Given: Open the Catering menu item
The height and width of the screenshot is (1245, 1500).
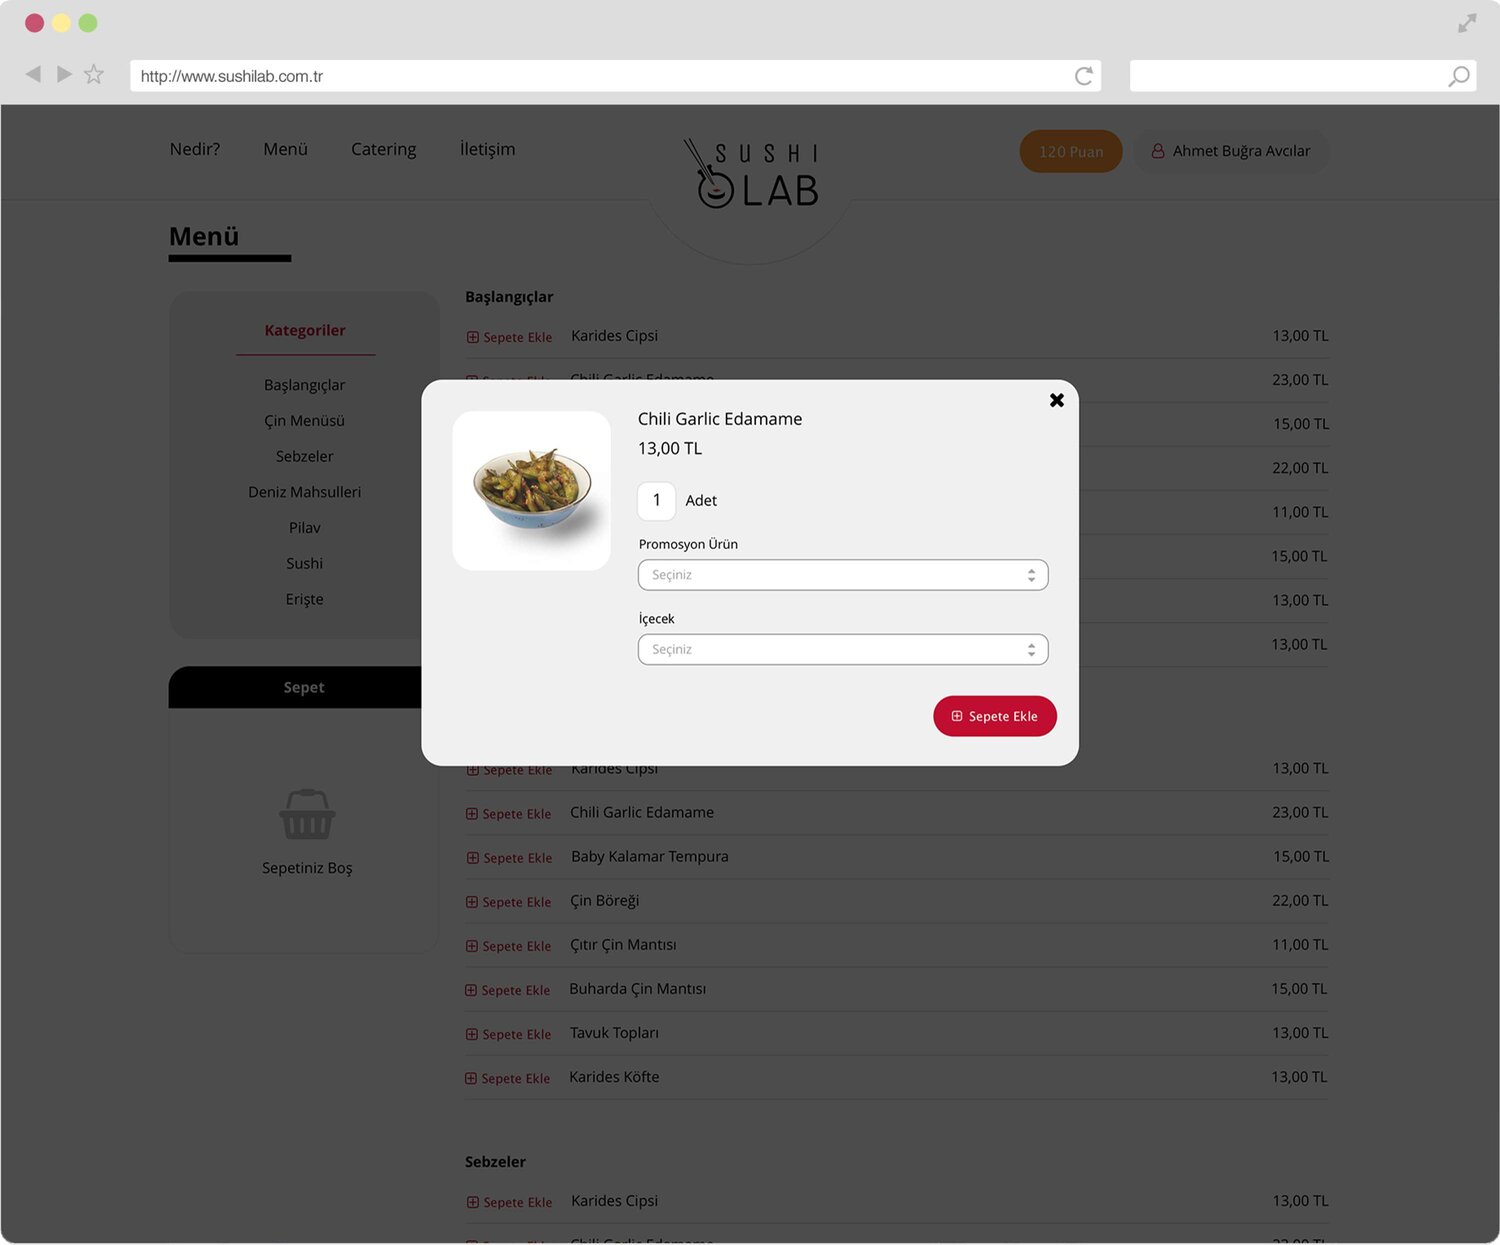Looking at the screenshot, I should [x=383, y=149].
